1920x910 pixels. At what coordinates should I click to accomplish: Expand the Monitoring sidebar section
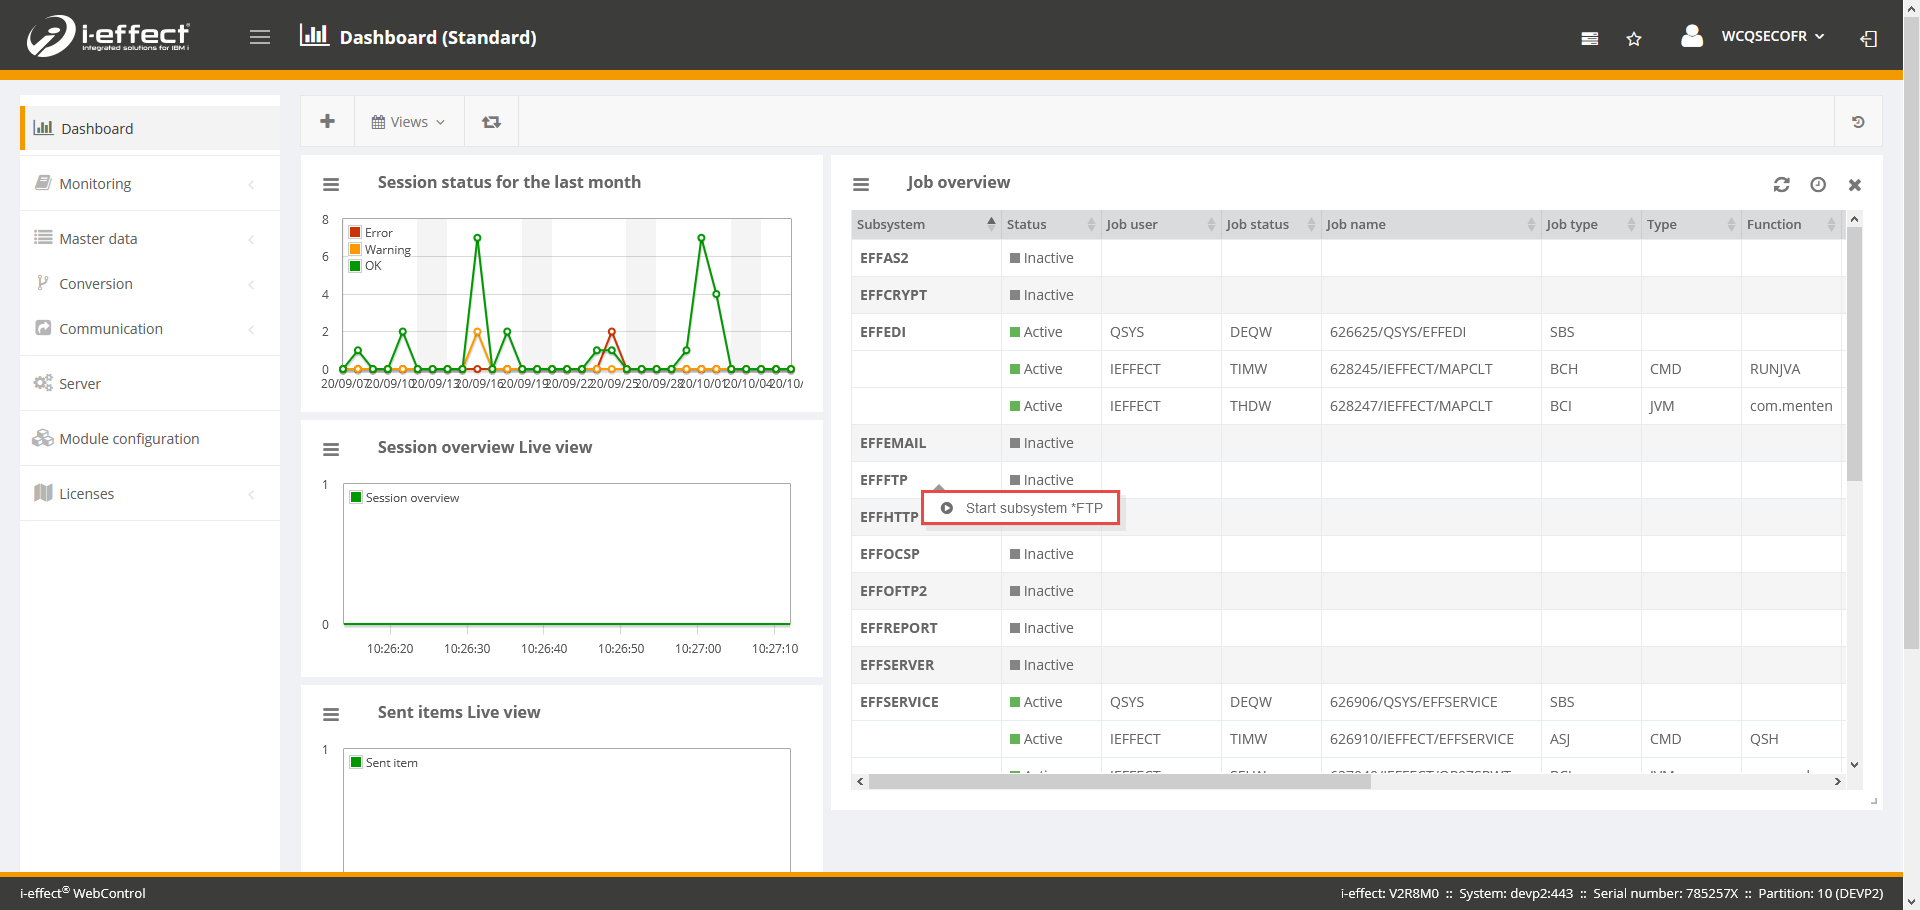point(96,184)
